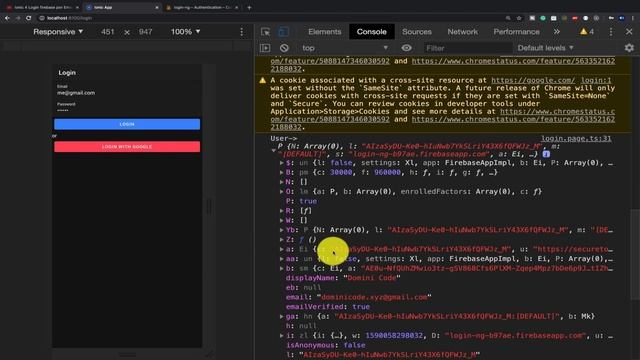Click the P: true row
The height and width of the screenshot is (360, 640).
(x=301, y=201)
